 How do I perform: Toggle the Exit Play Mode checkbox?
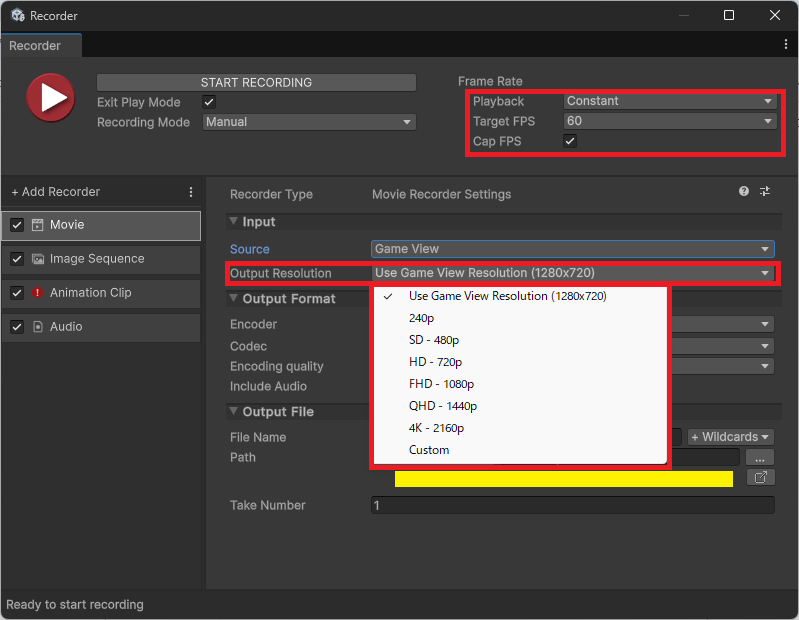click(209, 102)
